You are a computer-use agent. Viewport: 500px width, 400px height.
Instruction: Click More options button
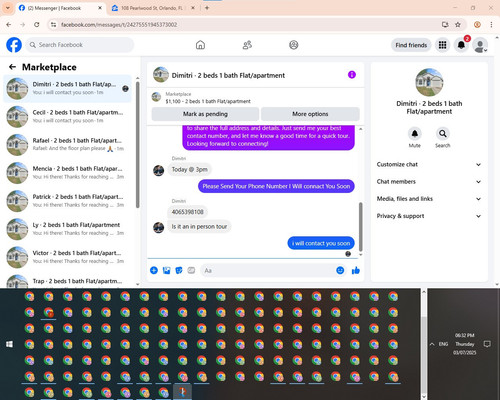pos(310,114)
